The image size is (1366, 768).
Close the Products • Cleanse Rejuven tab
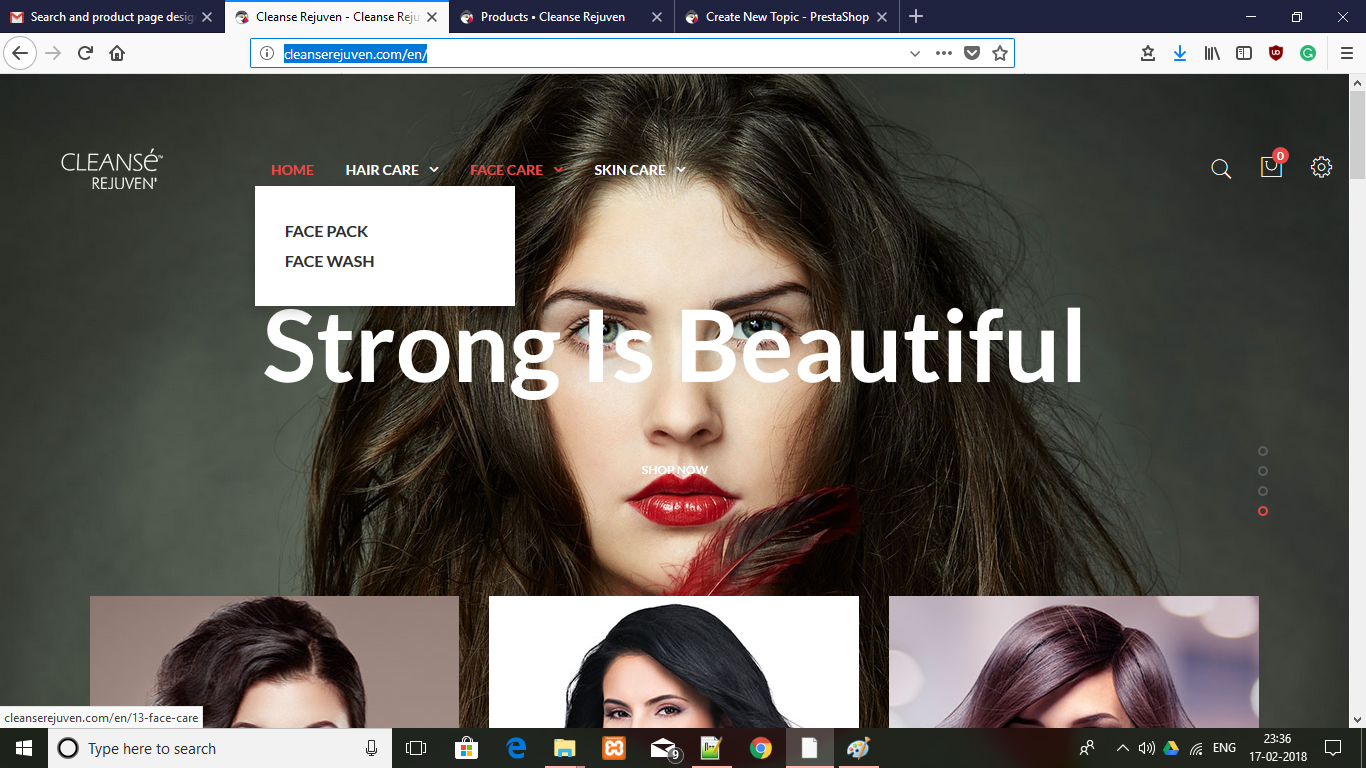pos(657,17)
